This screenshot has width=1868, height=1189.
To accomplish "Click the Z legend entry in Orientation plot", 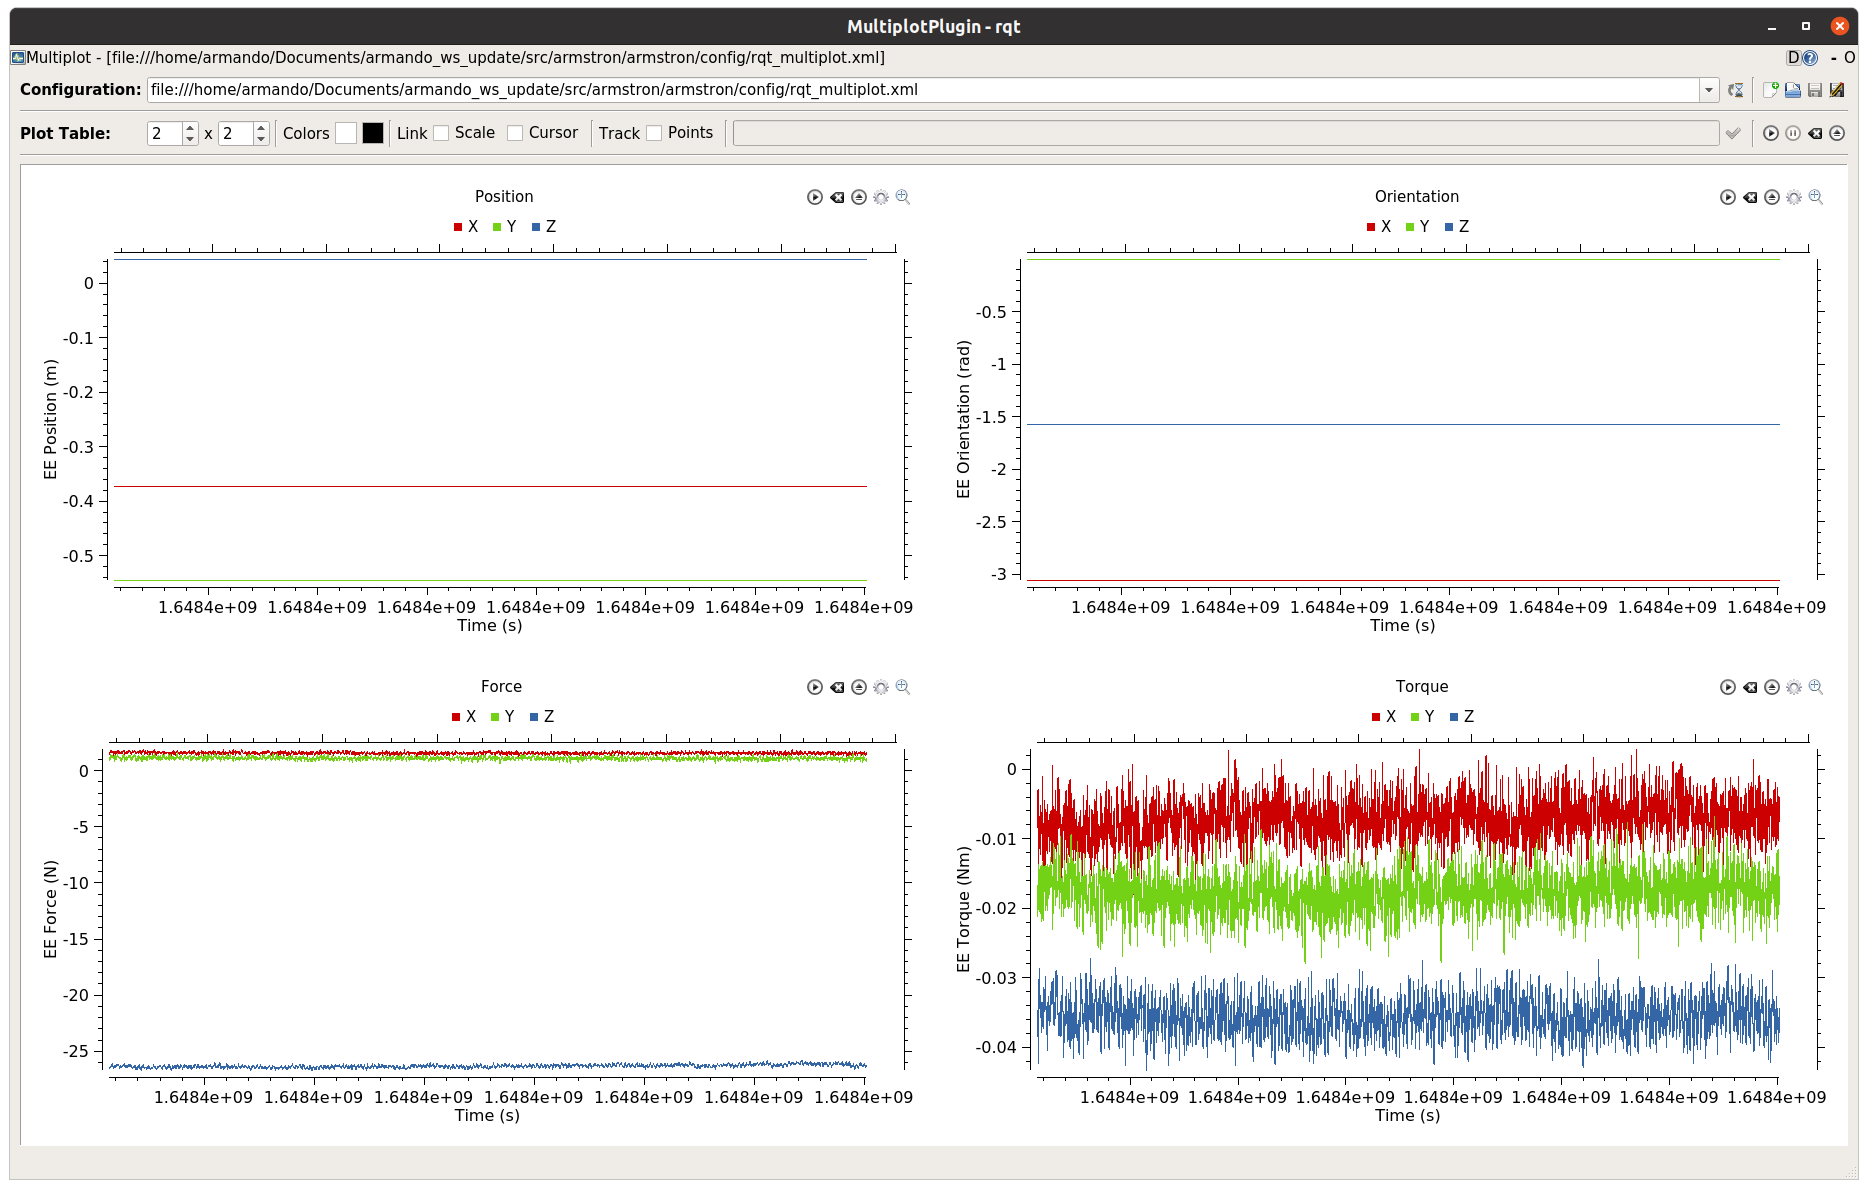I will (1457, 227).
